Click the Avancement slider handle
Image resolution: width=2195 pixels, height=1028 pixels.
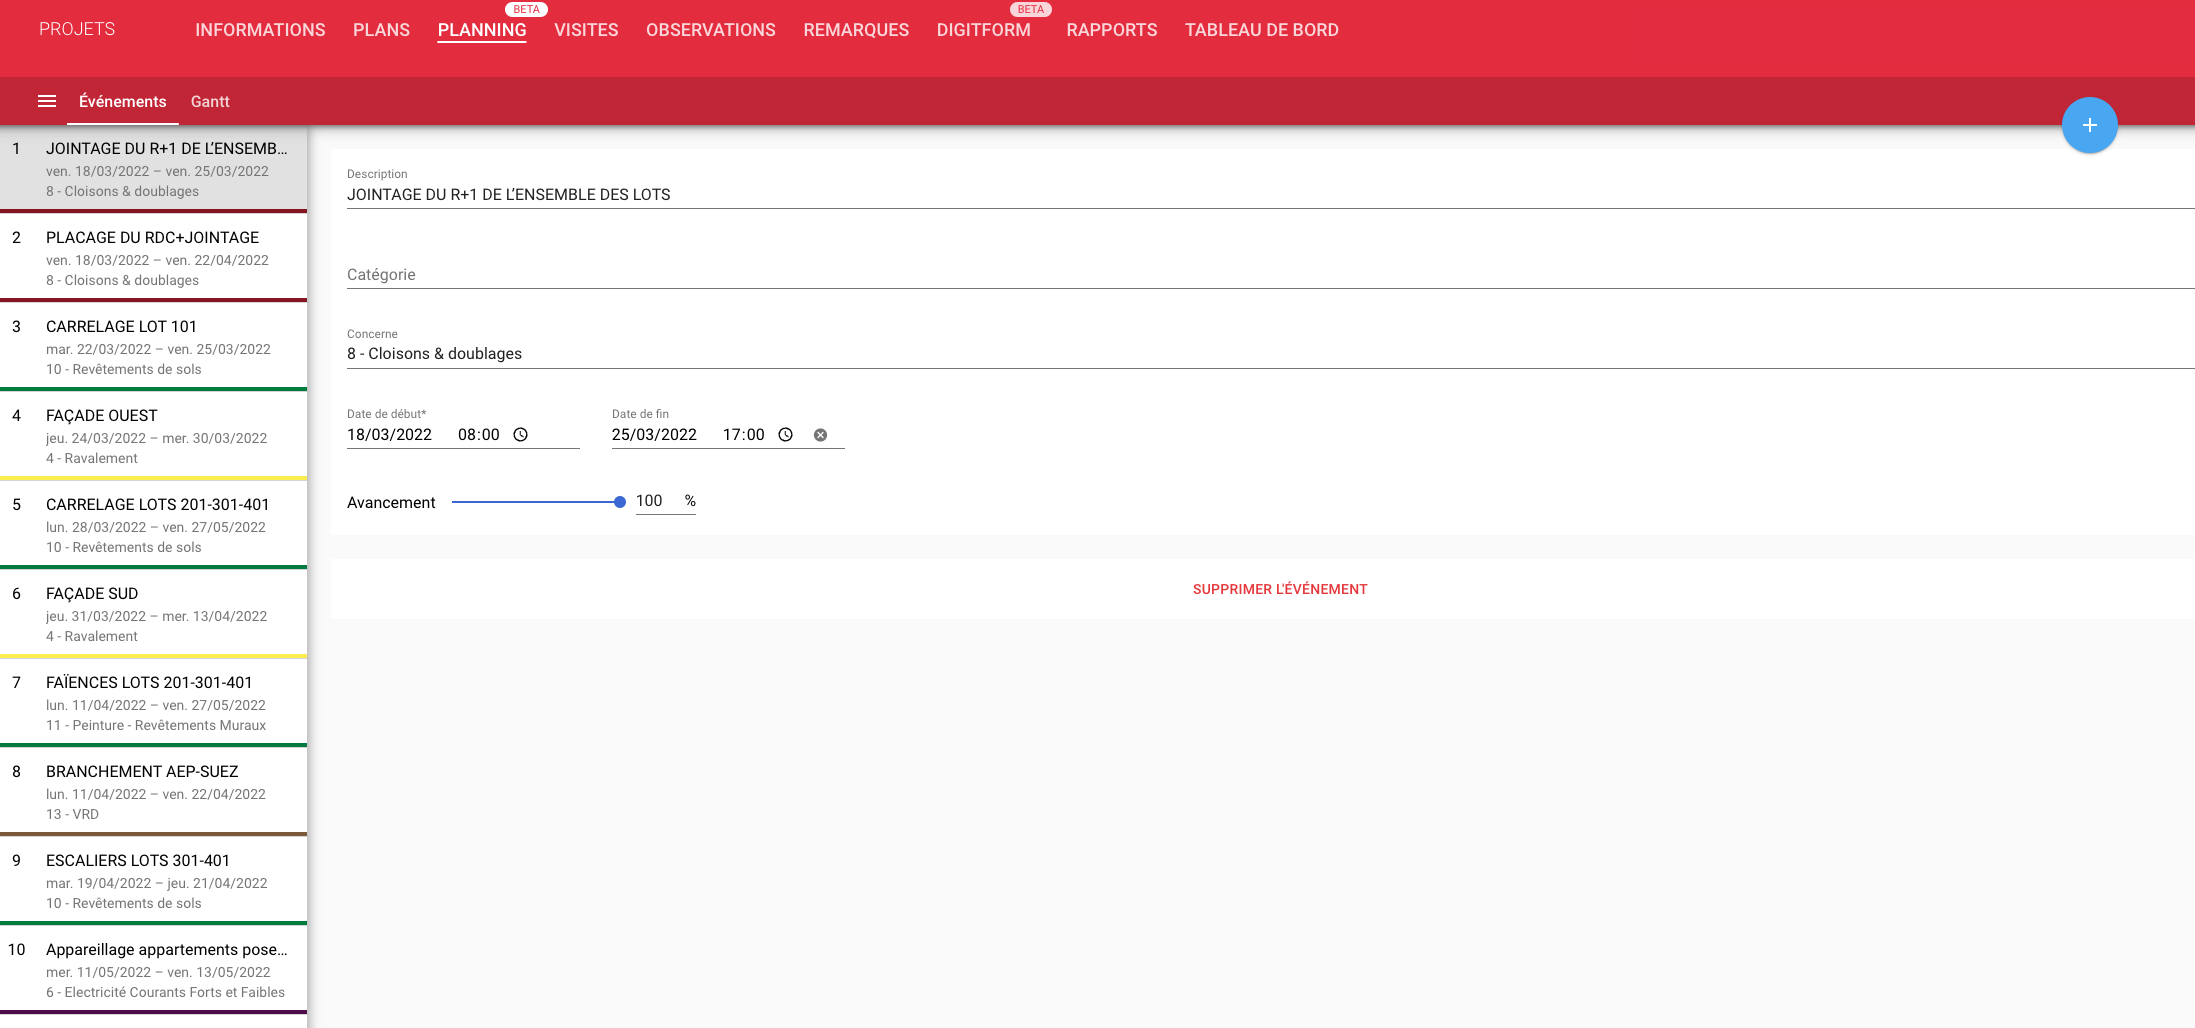coord(620,502)
